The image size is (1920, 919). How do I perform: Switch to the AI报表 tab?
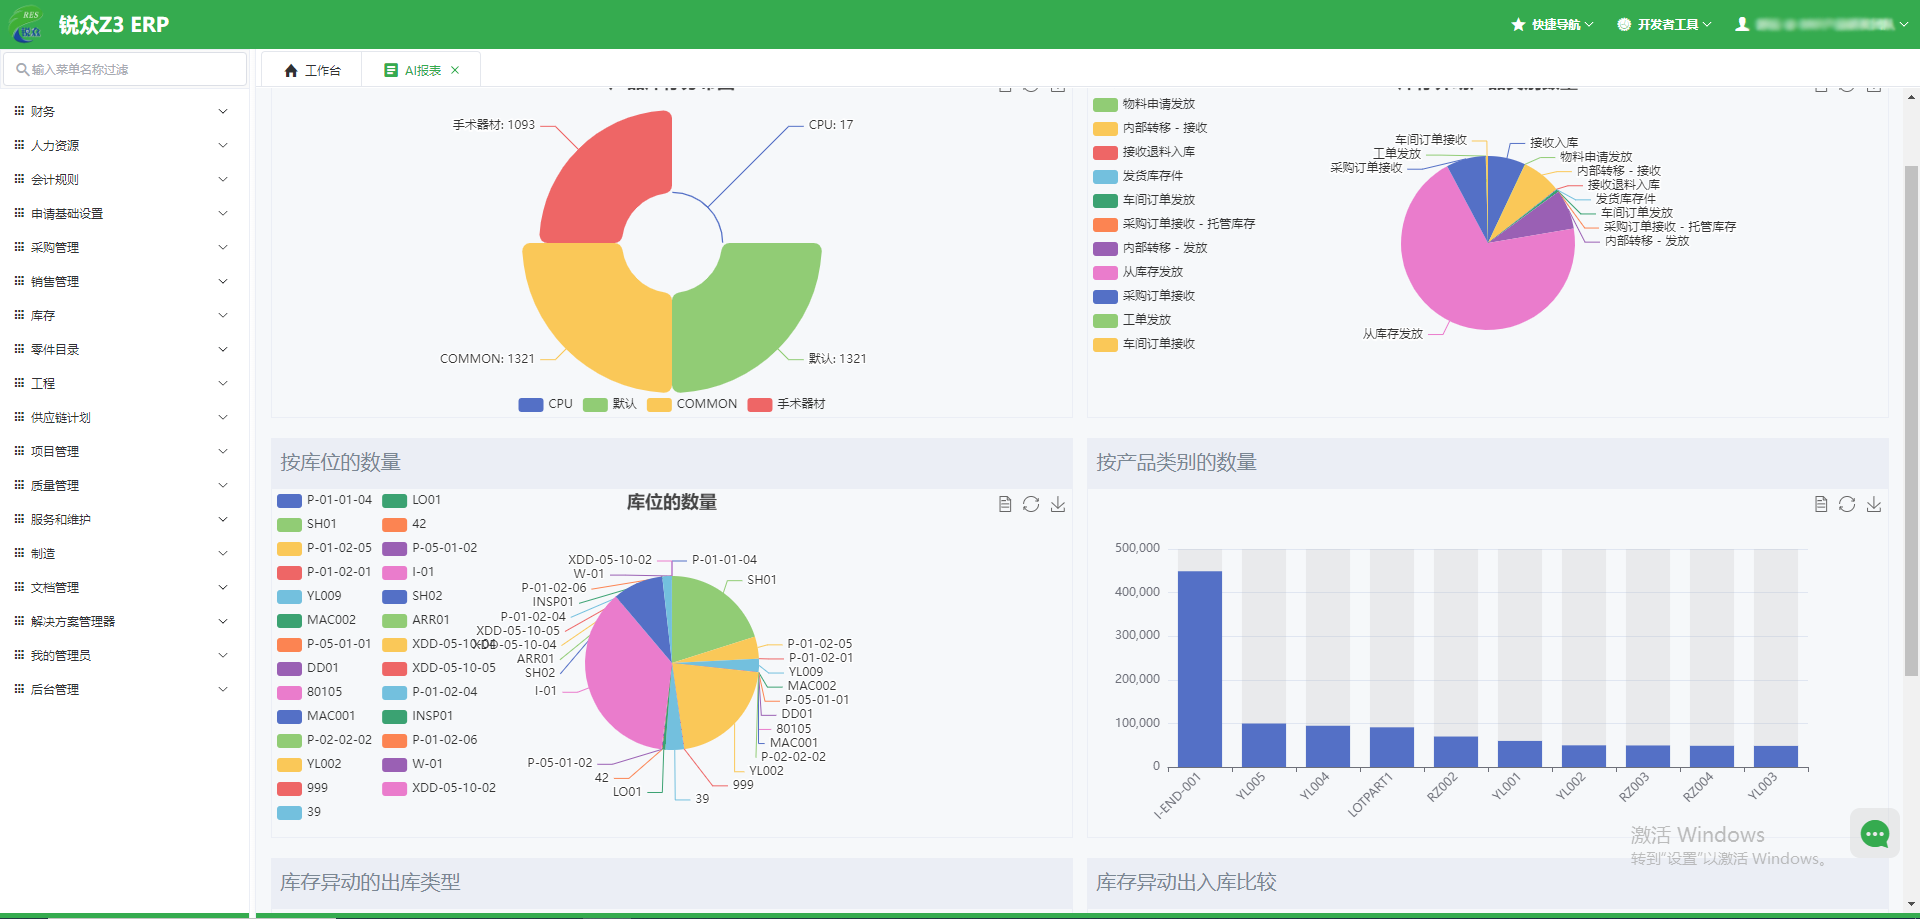422,70
